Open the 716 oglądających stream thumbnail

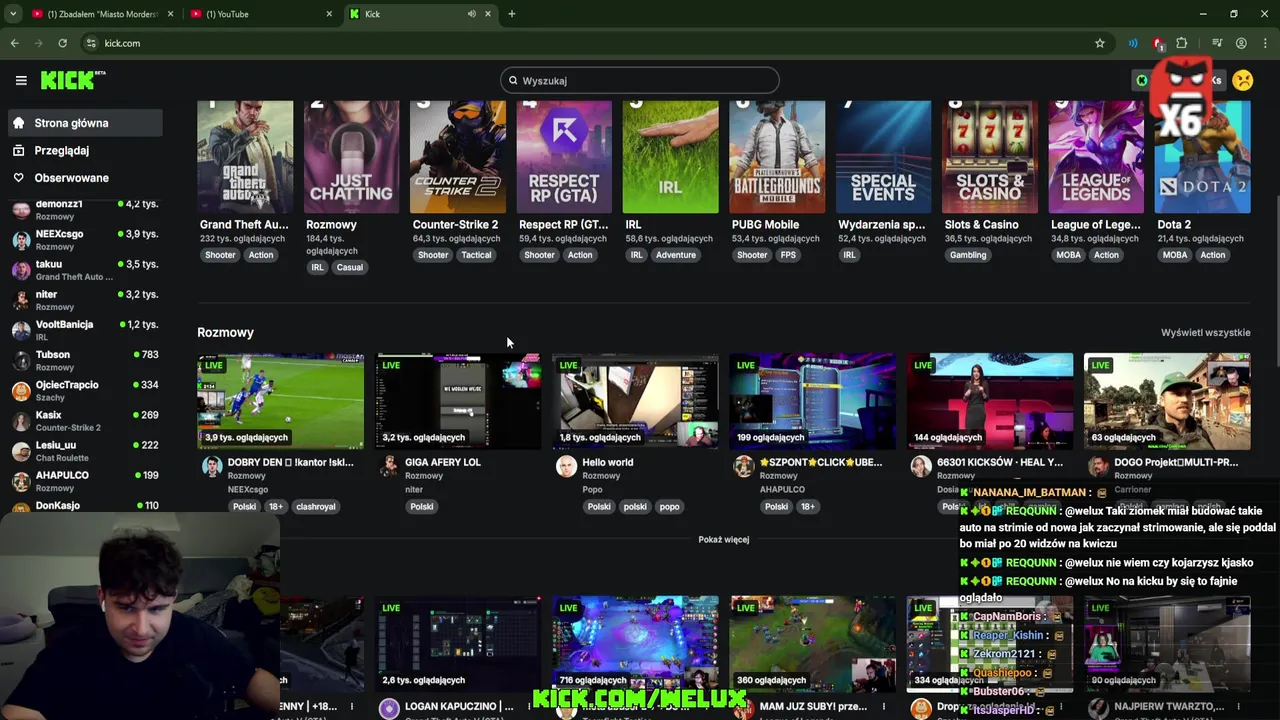pyautogui.click(x=635, y=644)
